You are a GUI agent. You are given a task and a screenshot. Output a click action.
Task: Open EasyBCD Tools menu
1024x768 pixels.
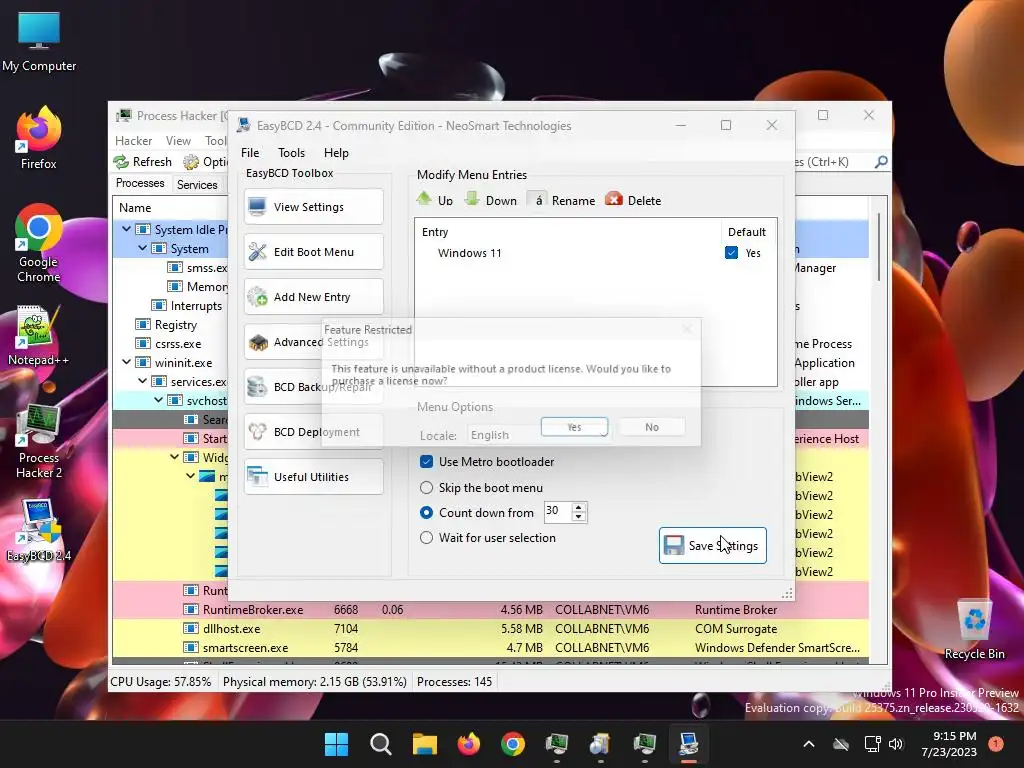(x=291, y=153)
